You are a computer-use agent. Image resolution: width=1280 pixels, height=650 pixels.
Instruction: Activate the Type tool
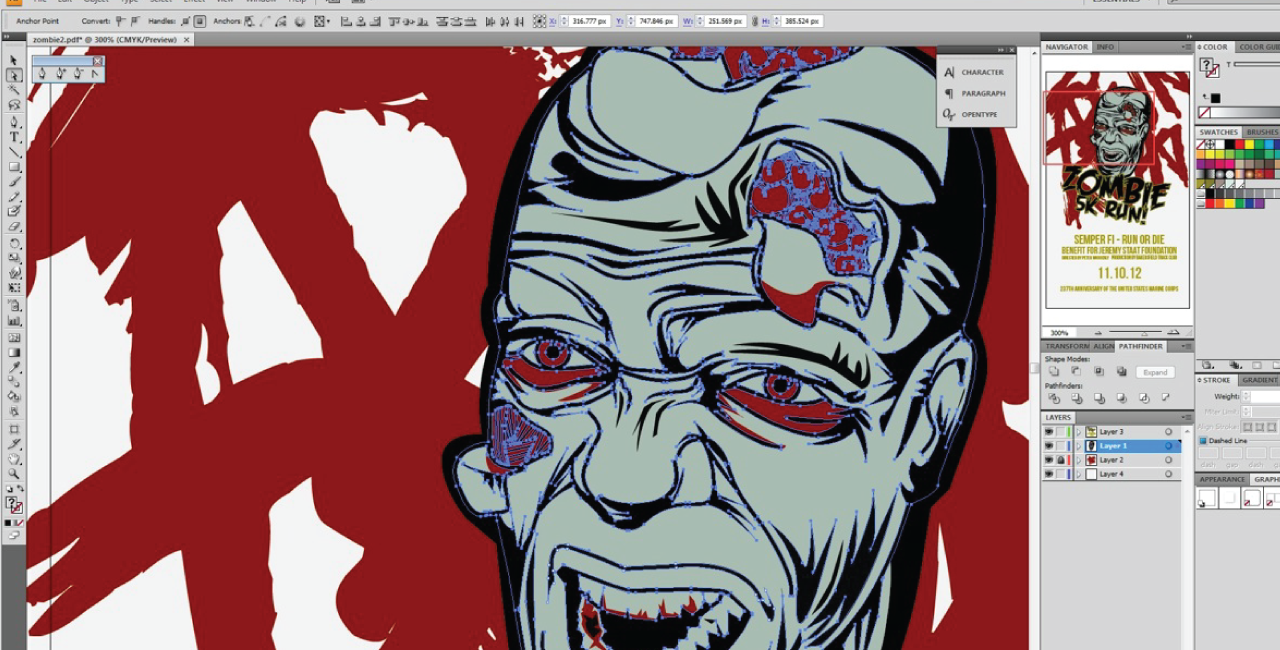[x=14, y=136]
